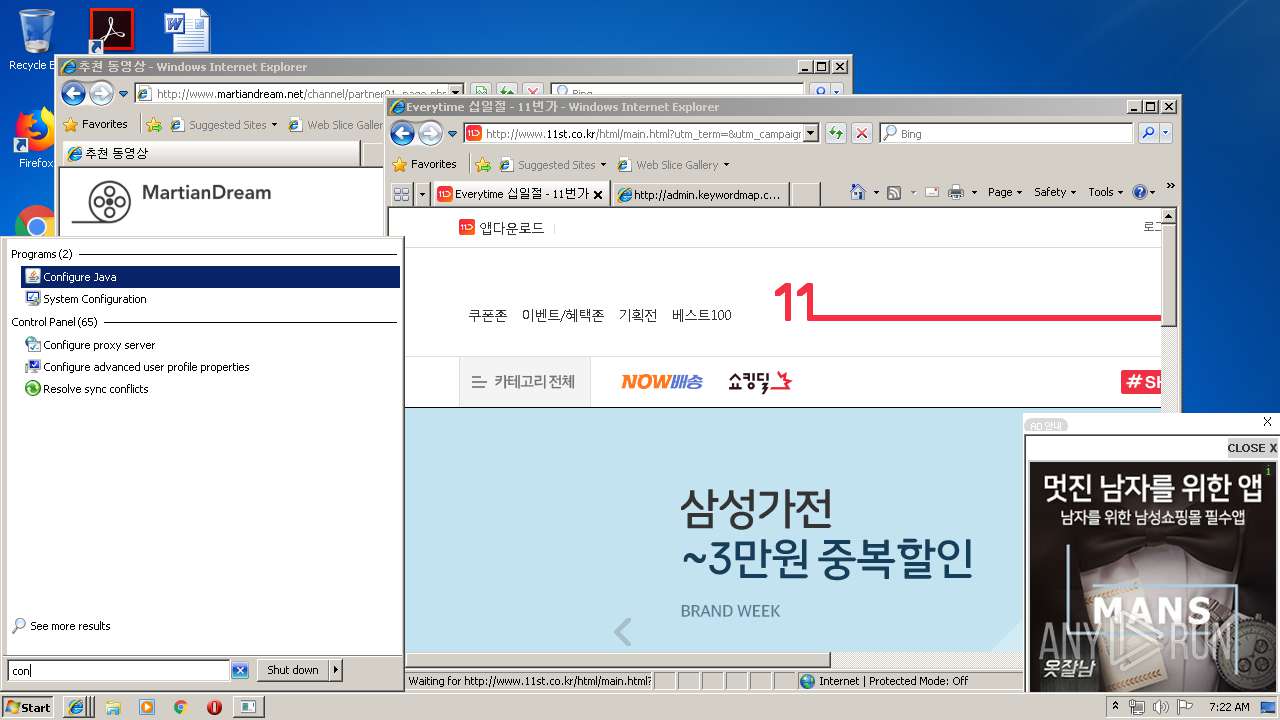Open 이벤트/혜택존 on 11st page
Image resolution: width=1280 pixels, height=720 pixels.
(x=563, y=315)
